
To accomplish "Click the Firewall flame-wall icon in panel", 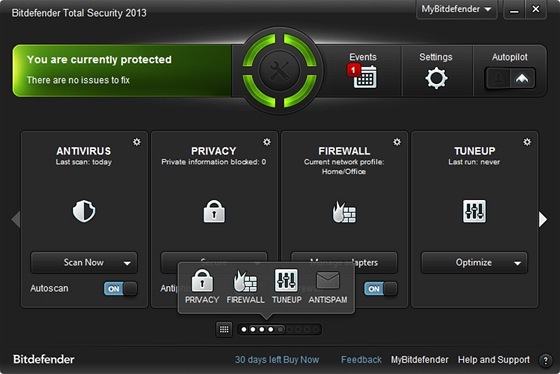I will point(344,212).
